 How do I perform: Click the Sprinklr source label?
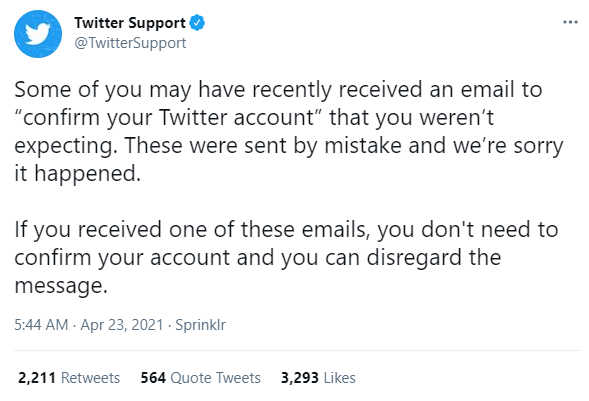(201, 325)
